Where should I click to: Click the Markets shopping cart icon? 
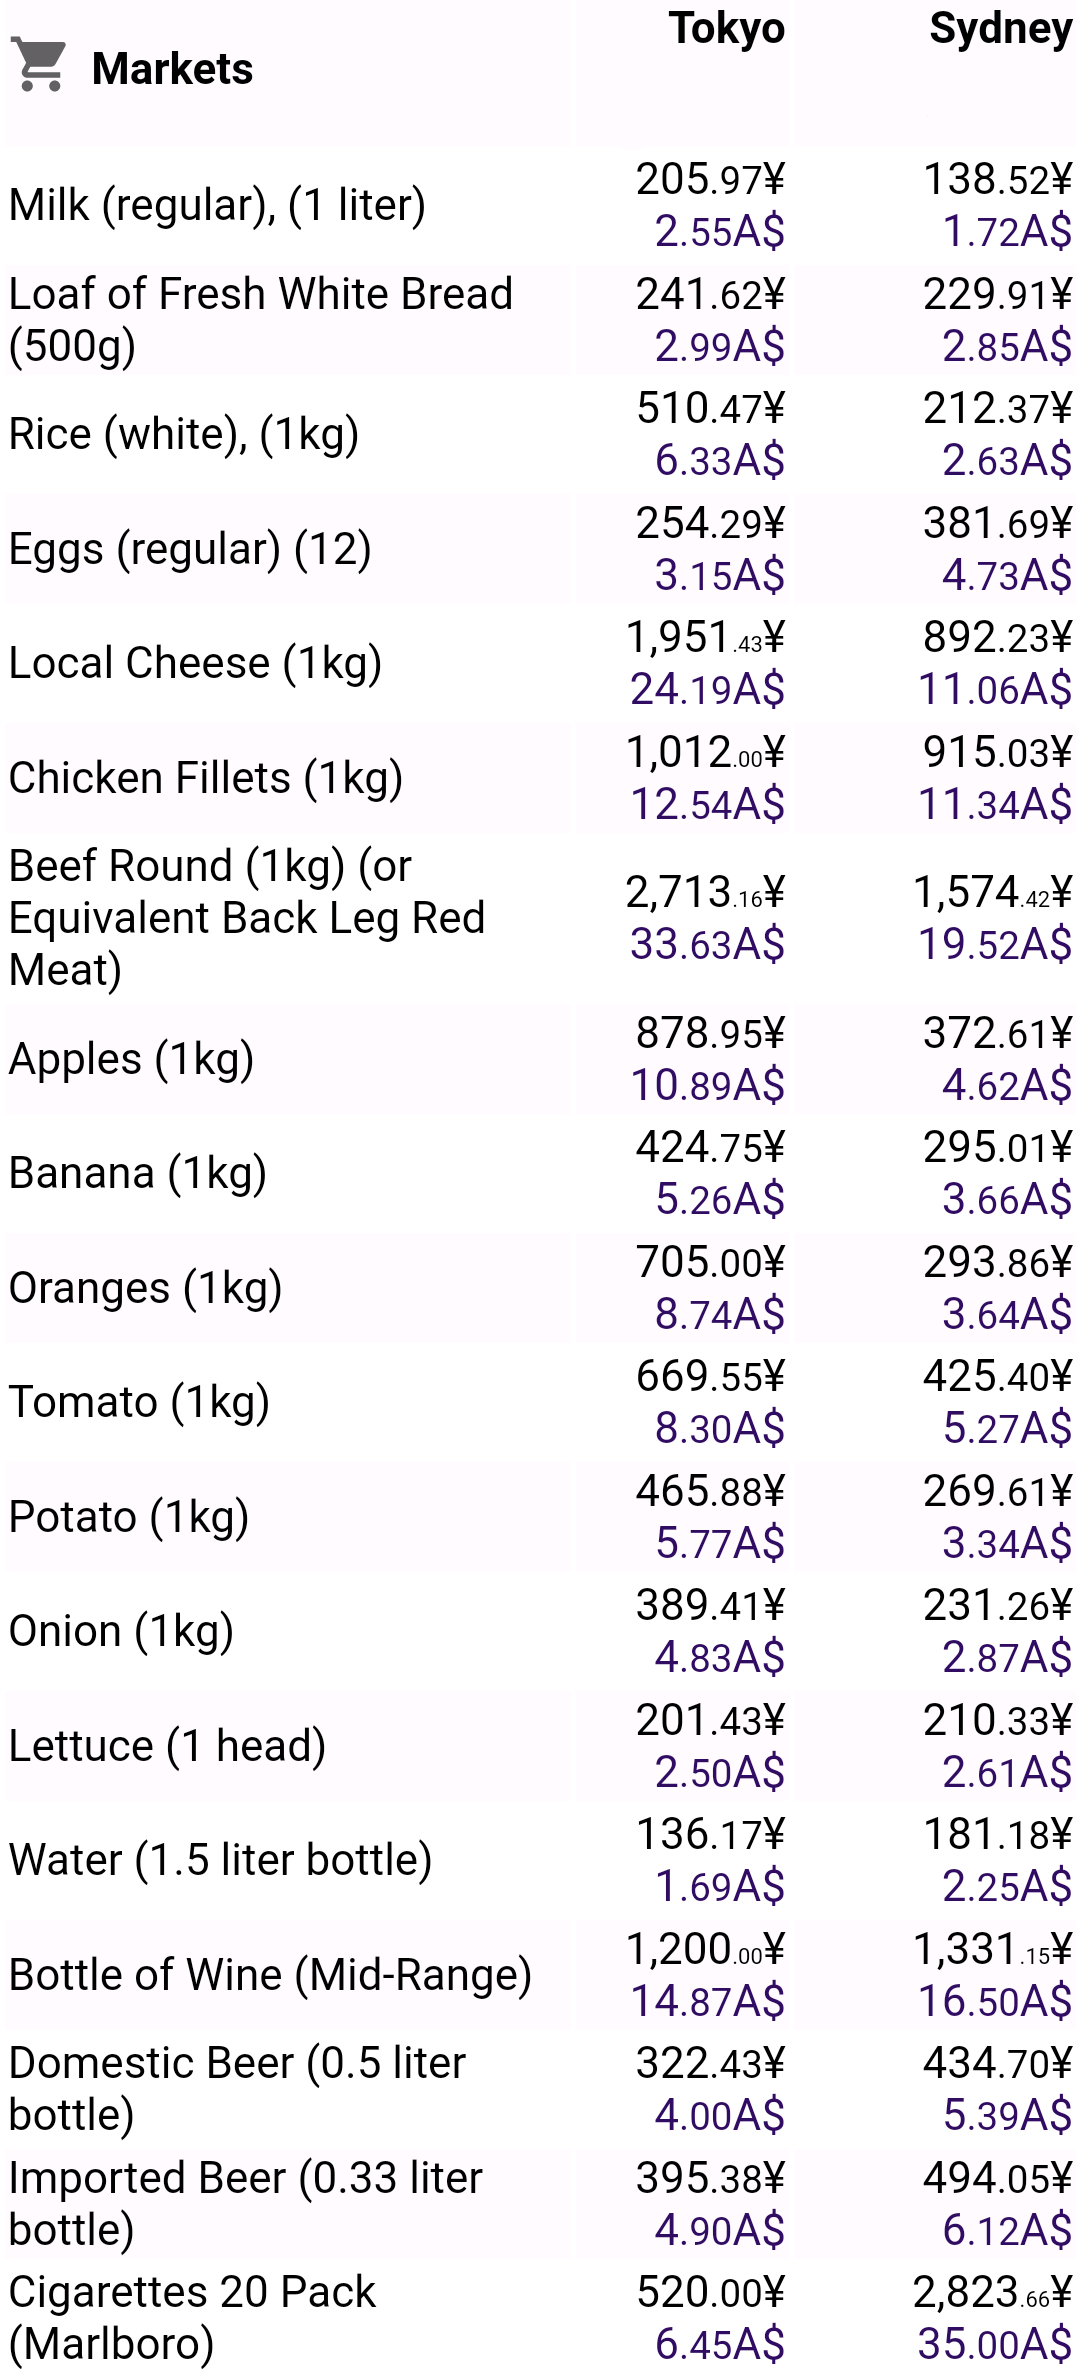pos(39,65)
